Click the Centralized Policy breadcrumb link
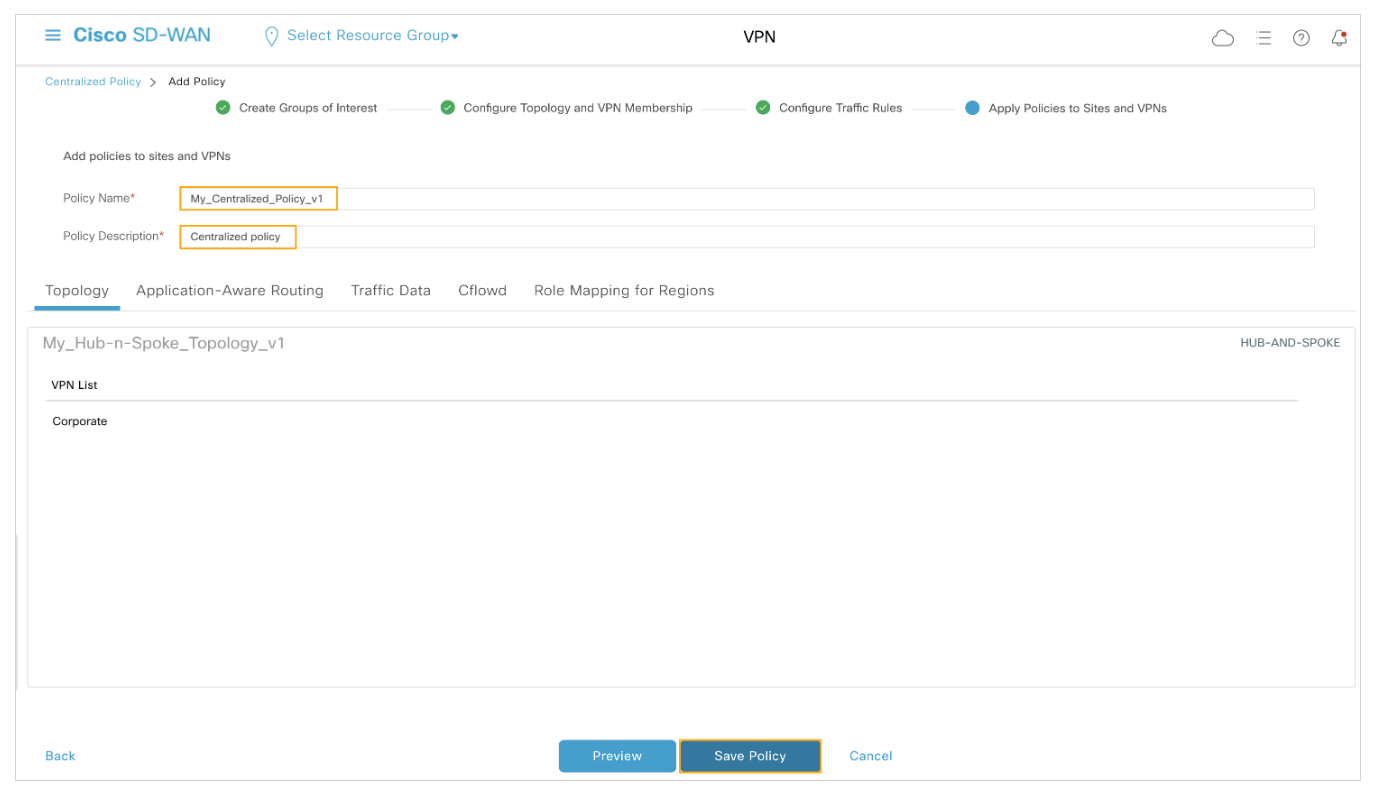Viewport: 1378px width, 793px height. [x=93, y=82]
